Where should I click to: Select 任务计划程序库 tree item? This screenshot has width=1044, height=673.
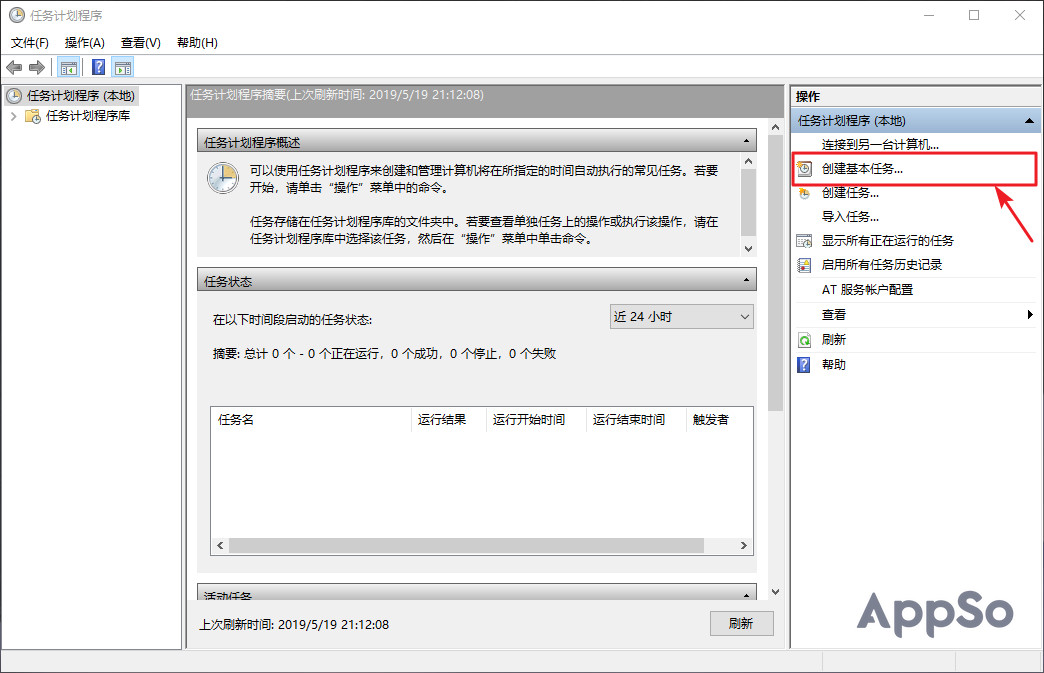pyautogui.click(x=88, y=116)
